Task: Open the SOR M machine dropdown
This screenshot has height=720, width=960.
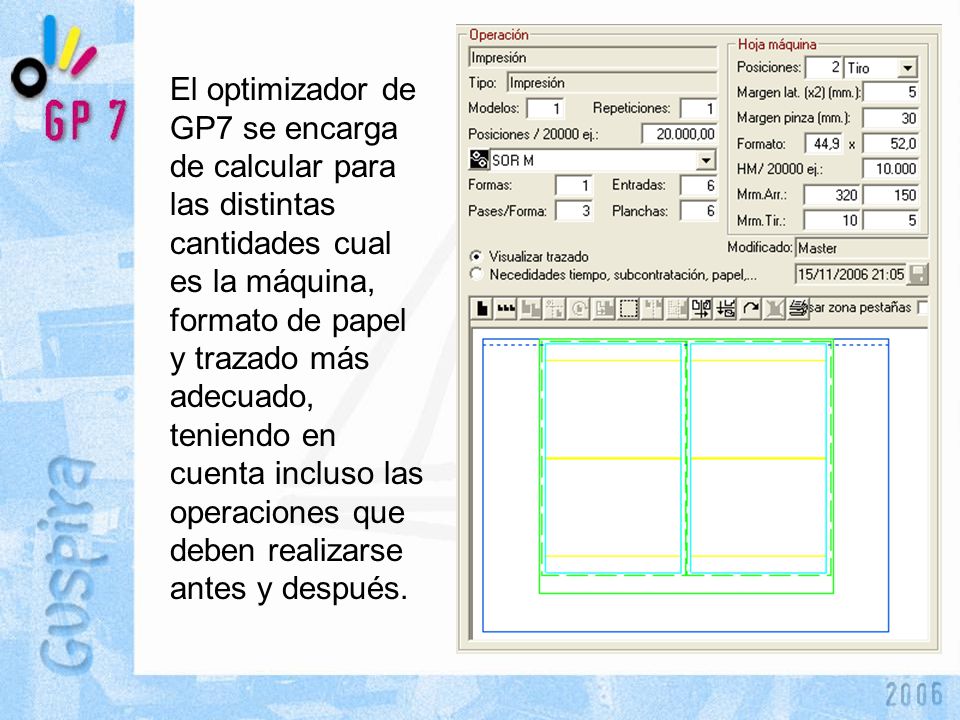Action: point(706,160)
